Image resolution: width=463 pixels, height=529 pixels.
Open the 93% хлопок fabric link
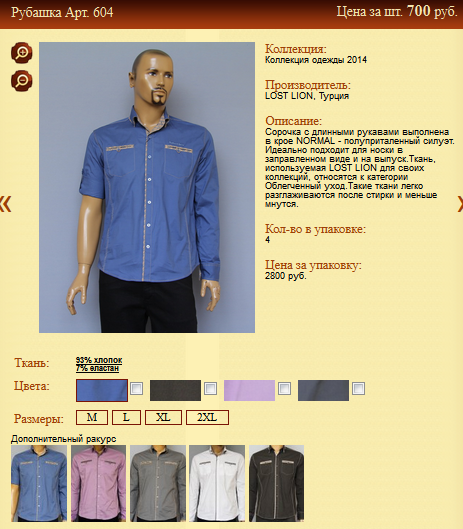click(x=99, y=360)
